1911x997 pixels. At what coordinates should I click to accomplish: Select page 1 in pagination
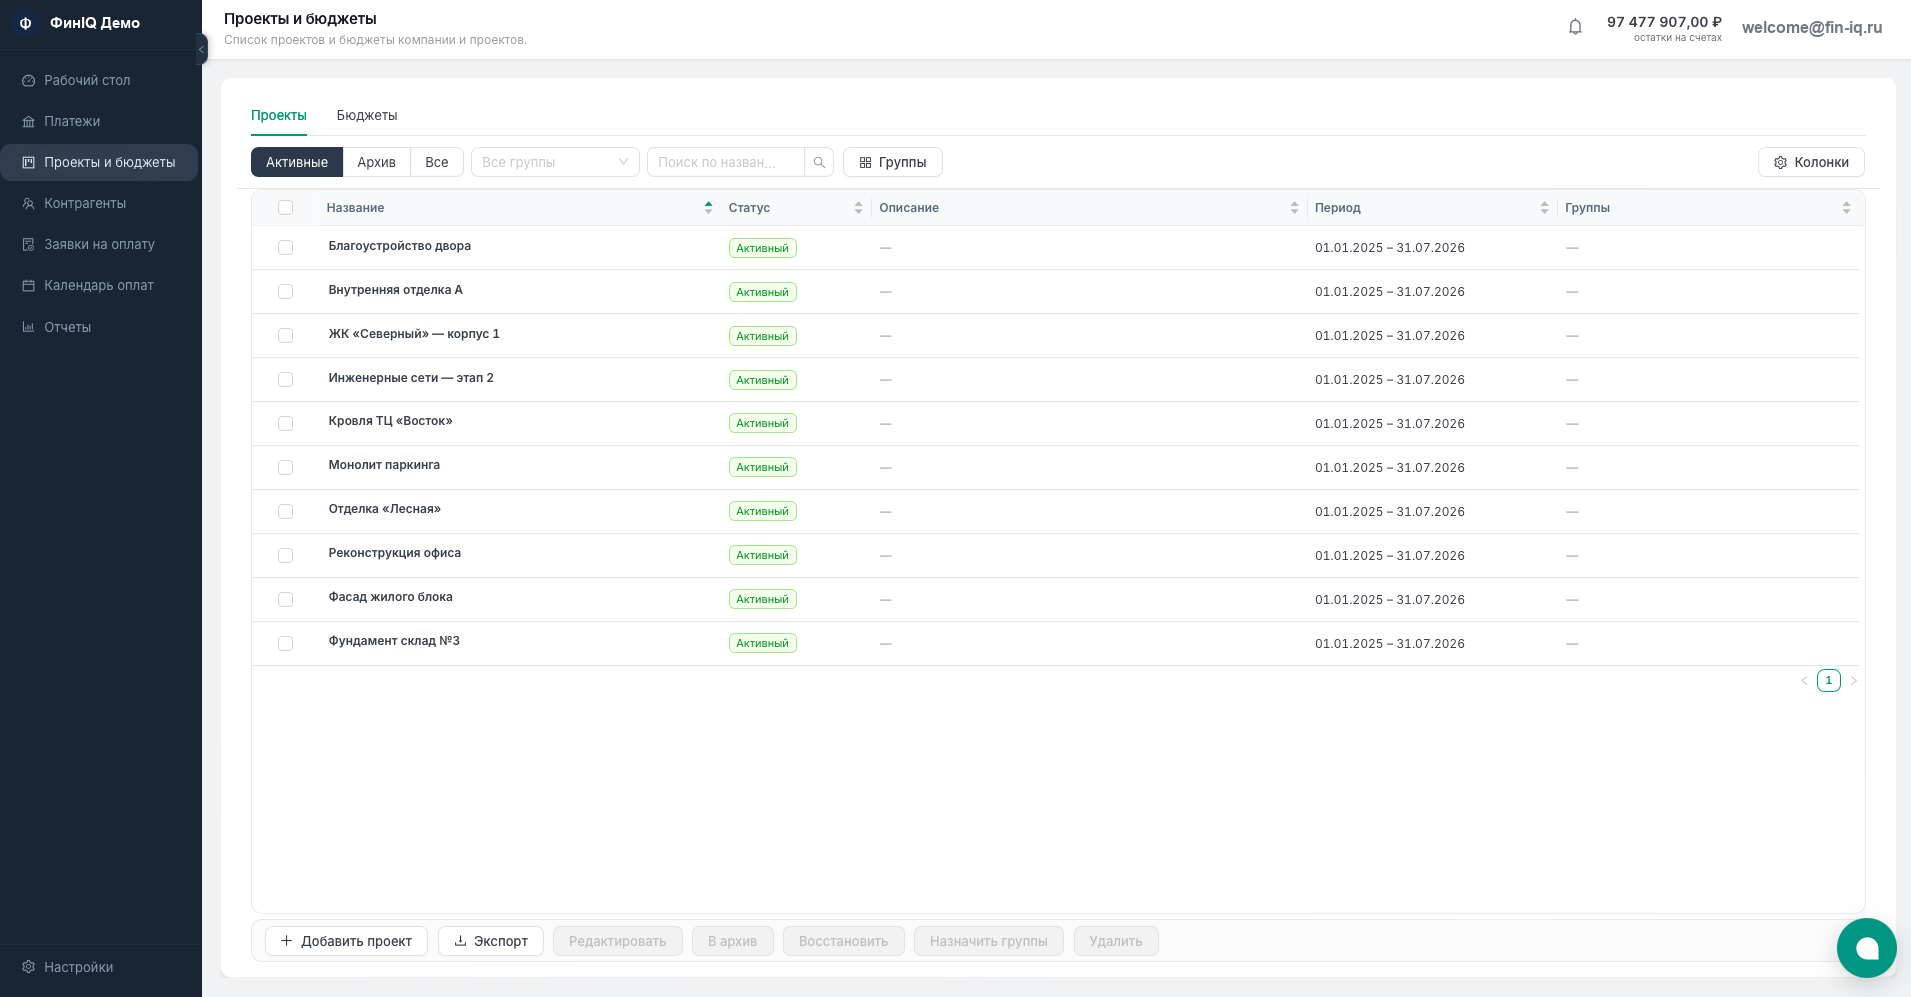pyautogui.click(x=1829, y=681)
